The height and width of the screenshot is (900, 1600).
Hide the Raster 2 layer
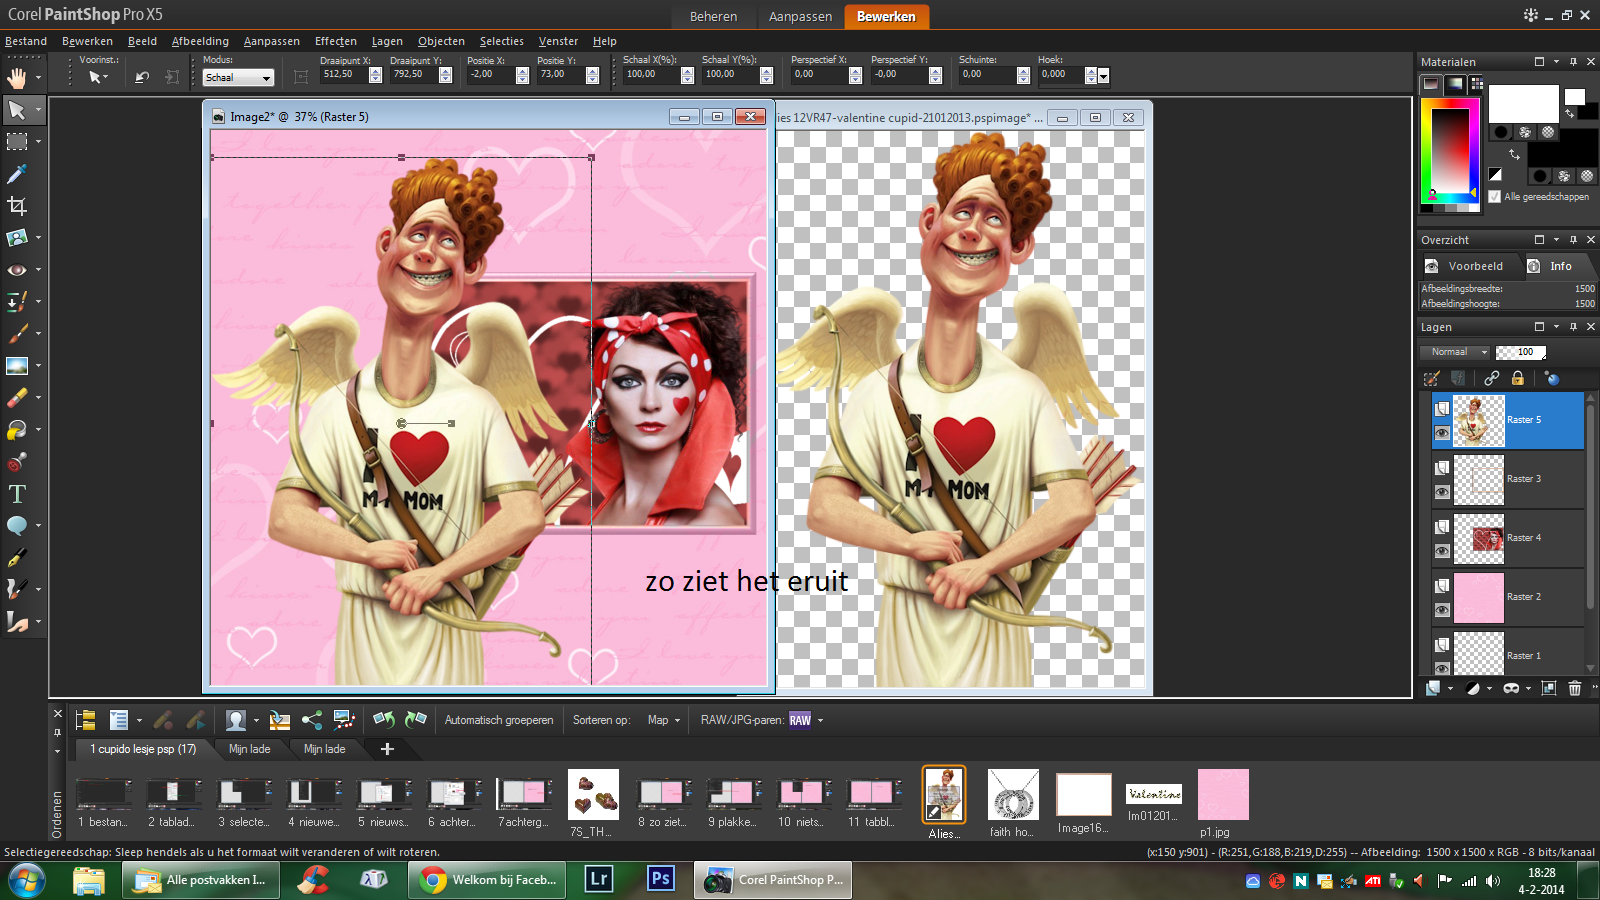[1442, 610]
